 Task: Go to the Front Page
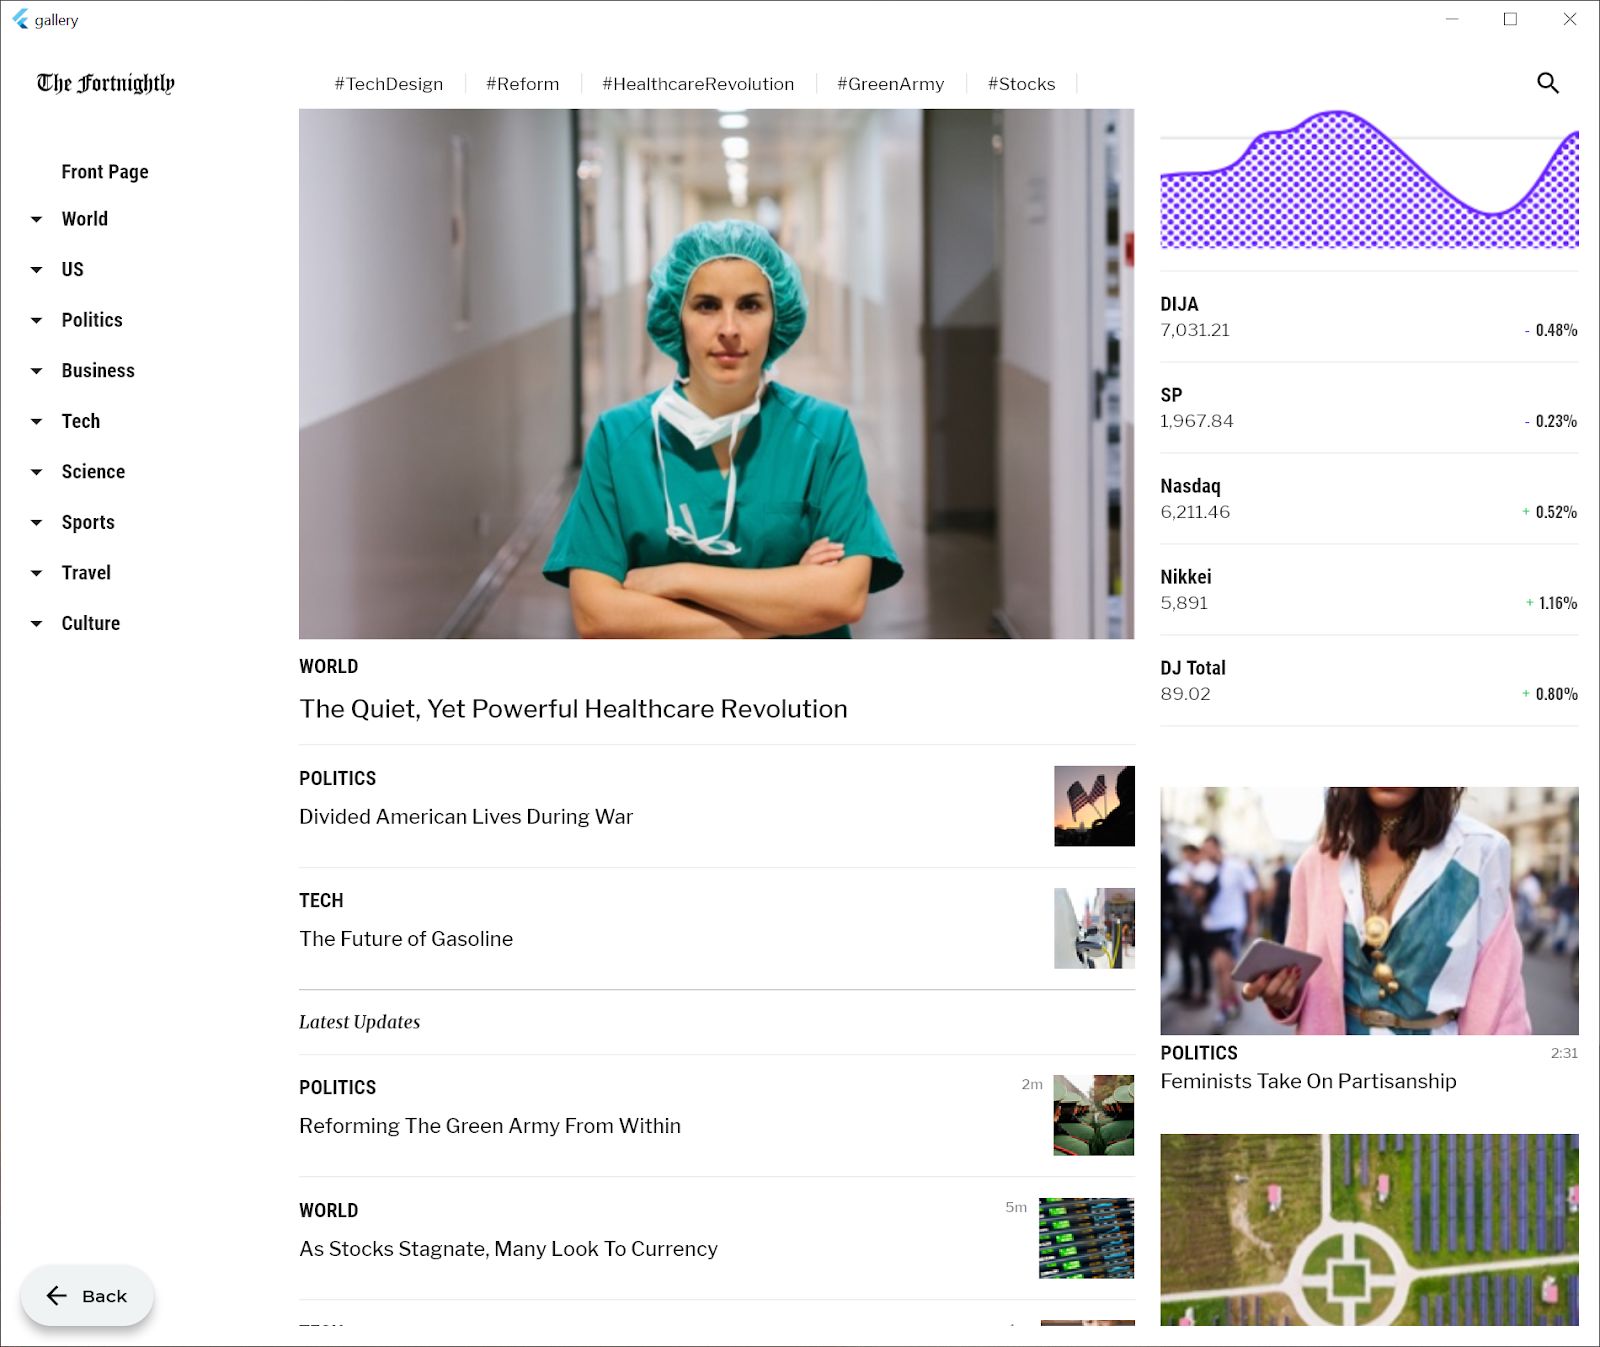click(104, 171)
